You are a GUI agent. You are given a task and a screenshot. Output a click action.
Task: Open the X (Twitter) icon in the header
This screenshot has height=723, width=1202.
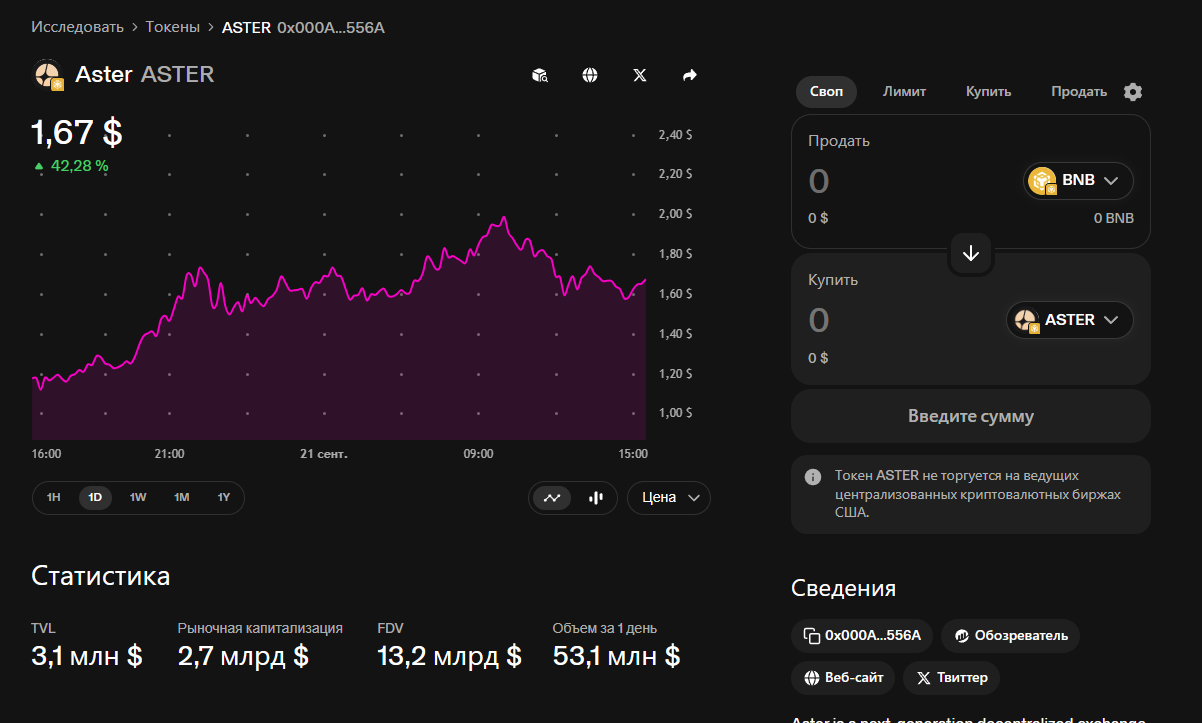coord(640,75)
